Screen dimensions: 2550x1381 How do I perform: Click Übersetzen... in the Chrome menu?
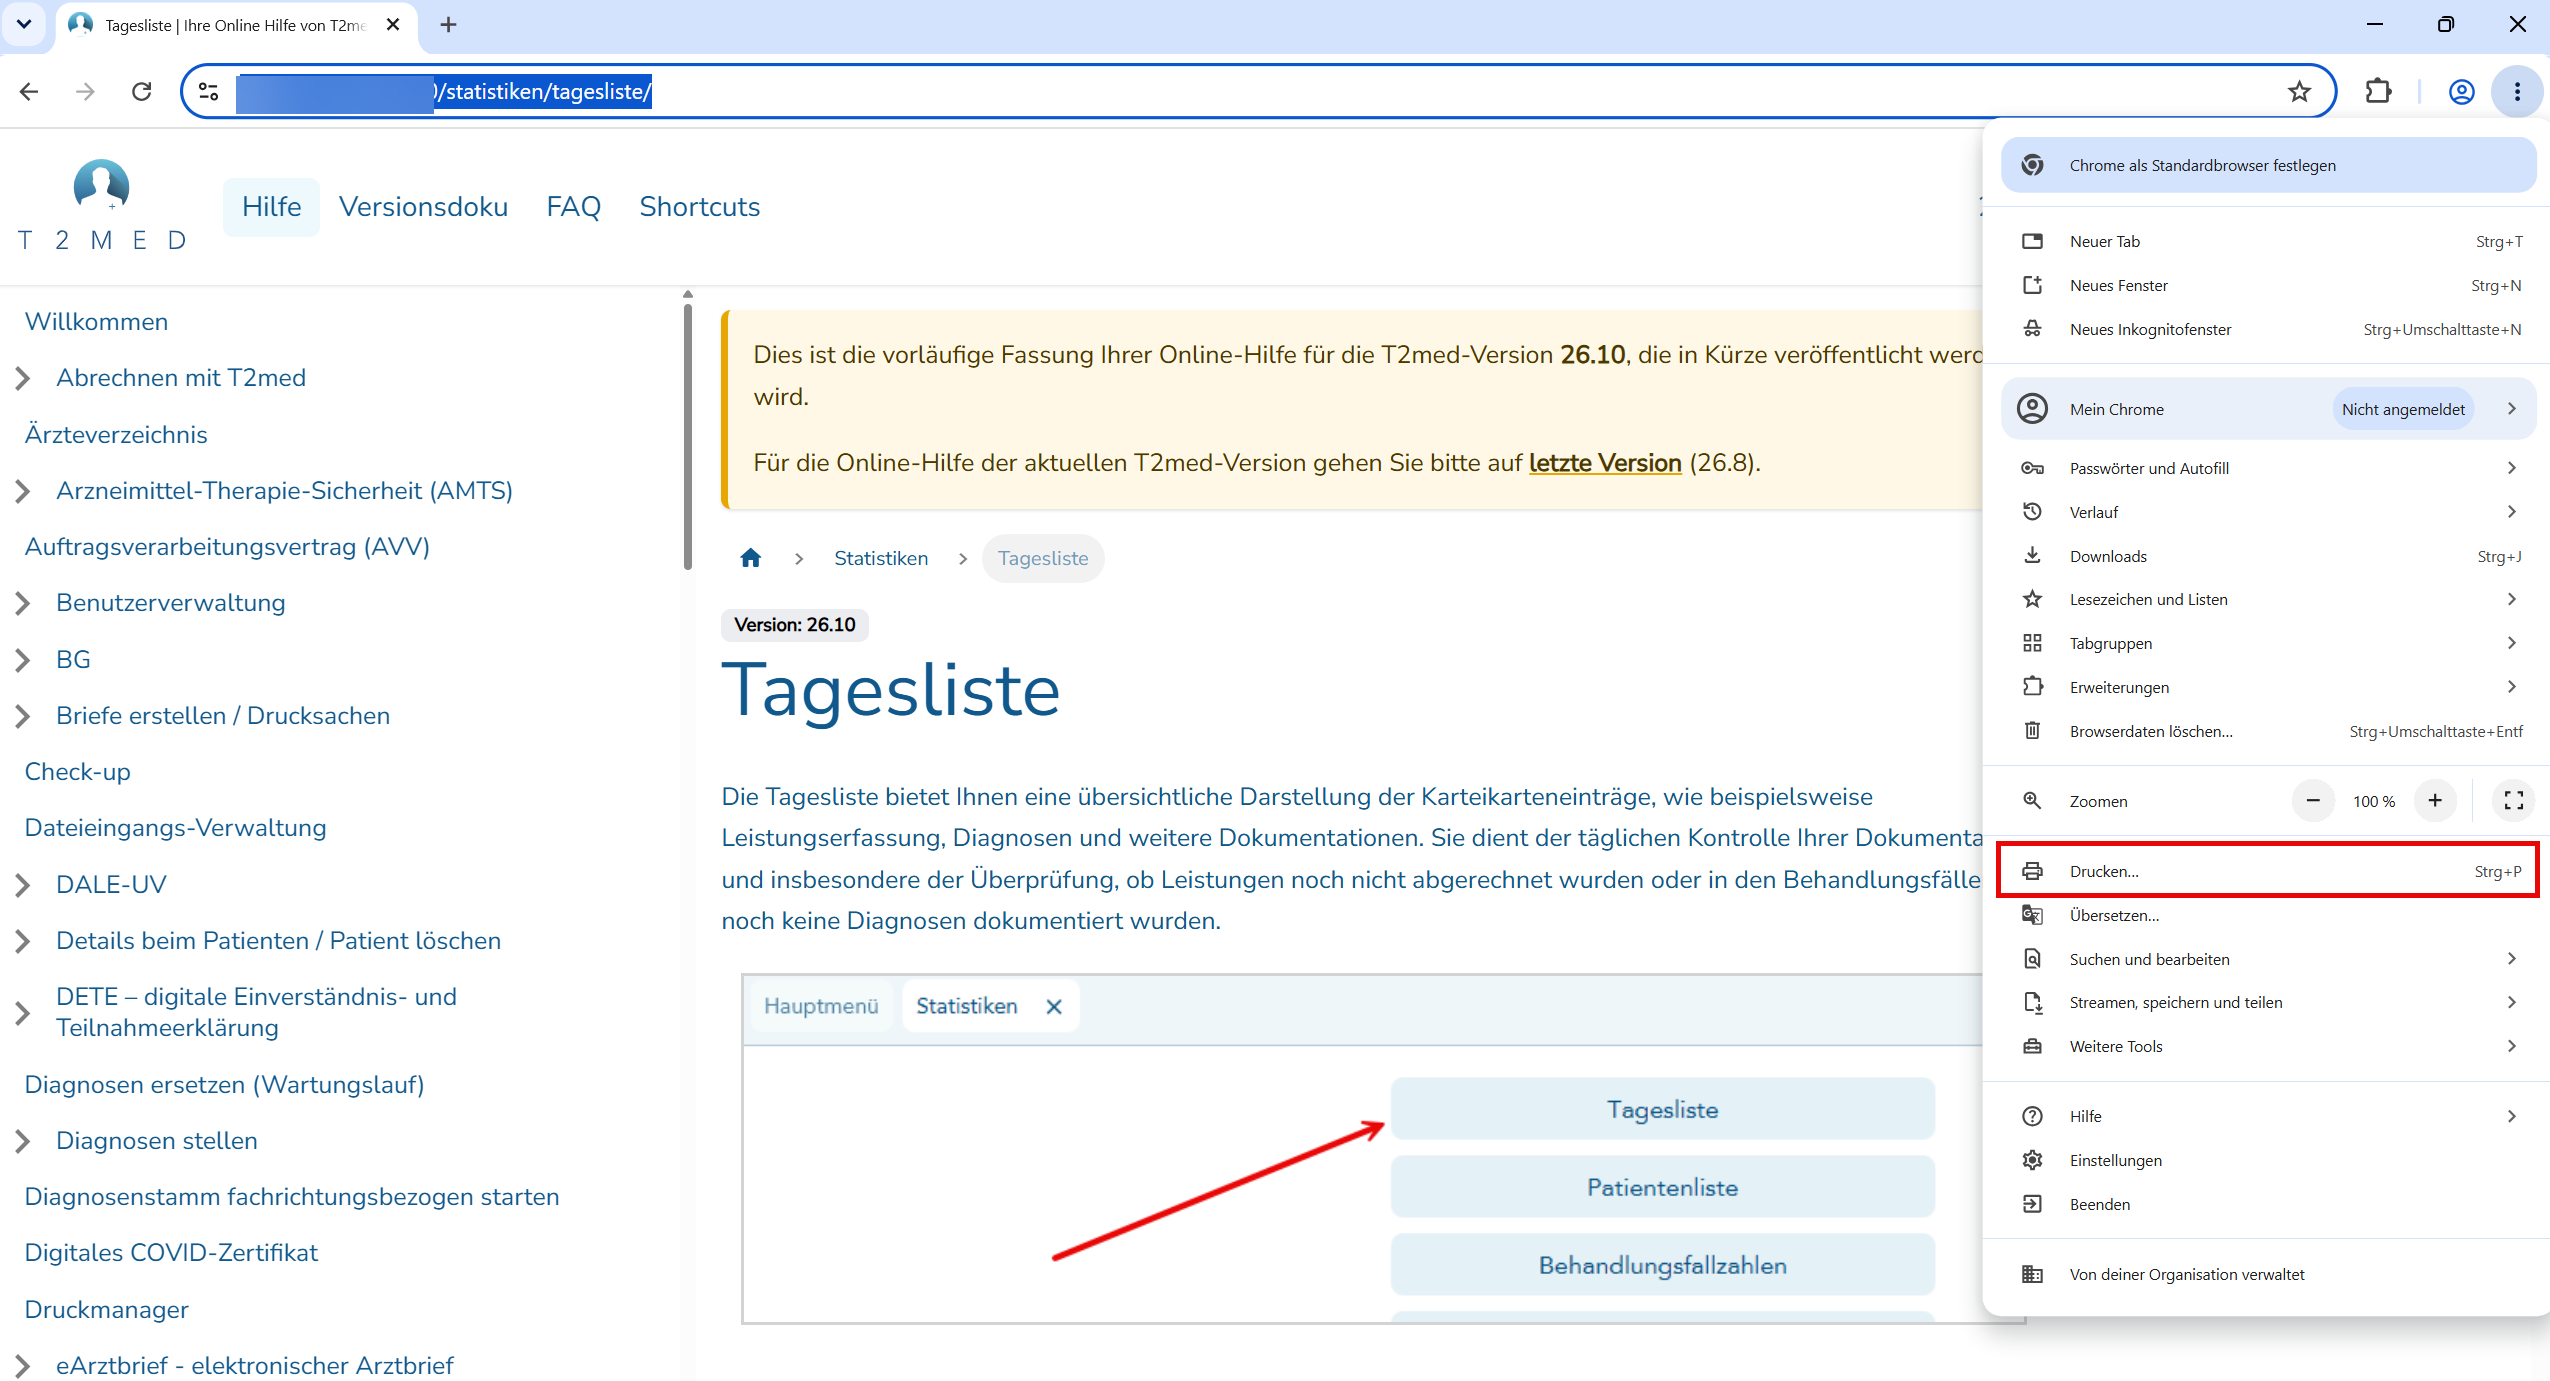[2267, 915]
